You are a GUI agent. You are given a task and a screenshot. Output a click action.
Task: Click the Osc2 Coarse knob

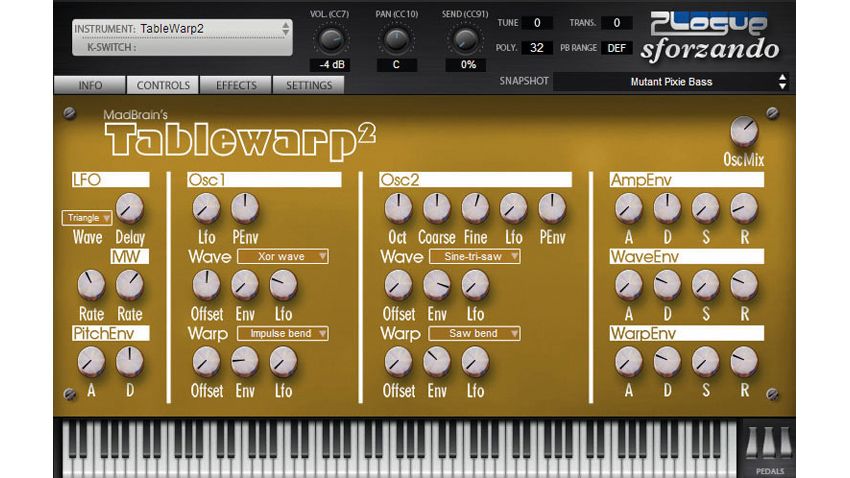click(x=437, y=208)
